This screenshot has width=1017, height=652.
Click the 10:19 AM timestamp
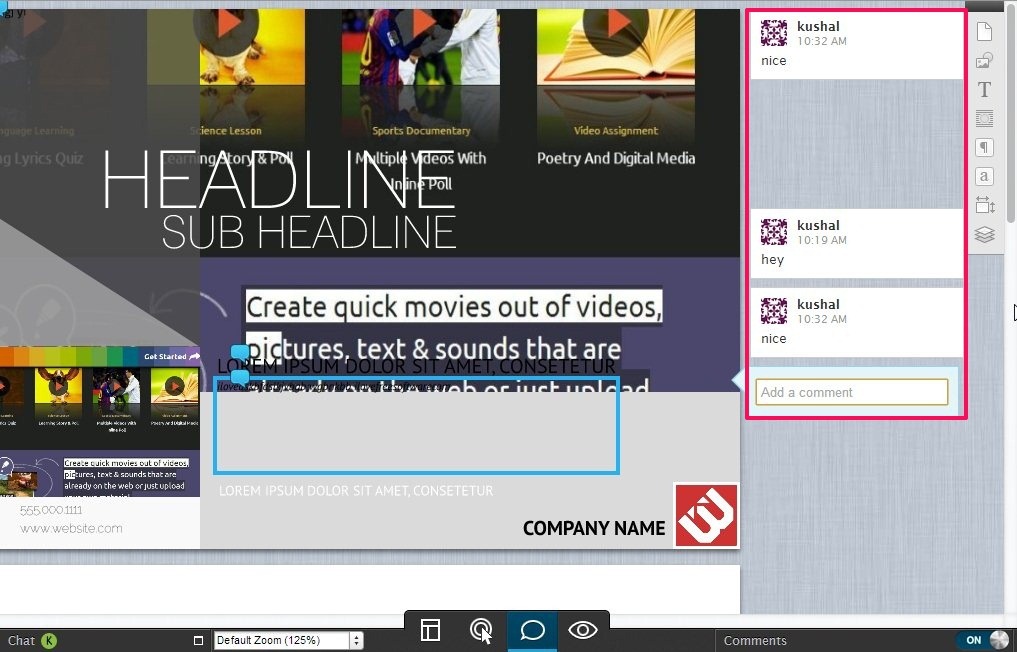(x=822, y=240)
